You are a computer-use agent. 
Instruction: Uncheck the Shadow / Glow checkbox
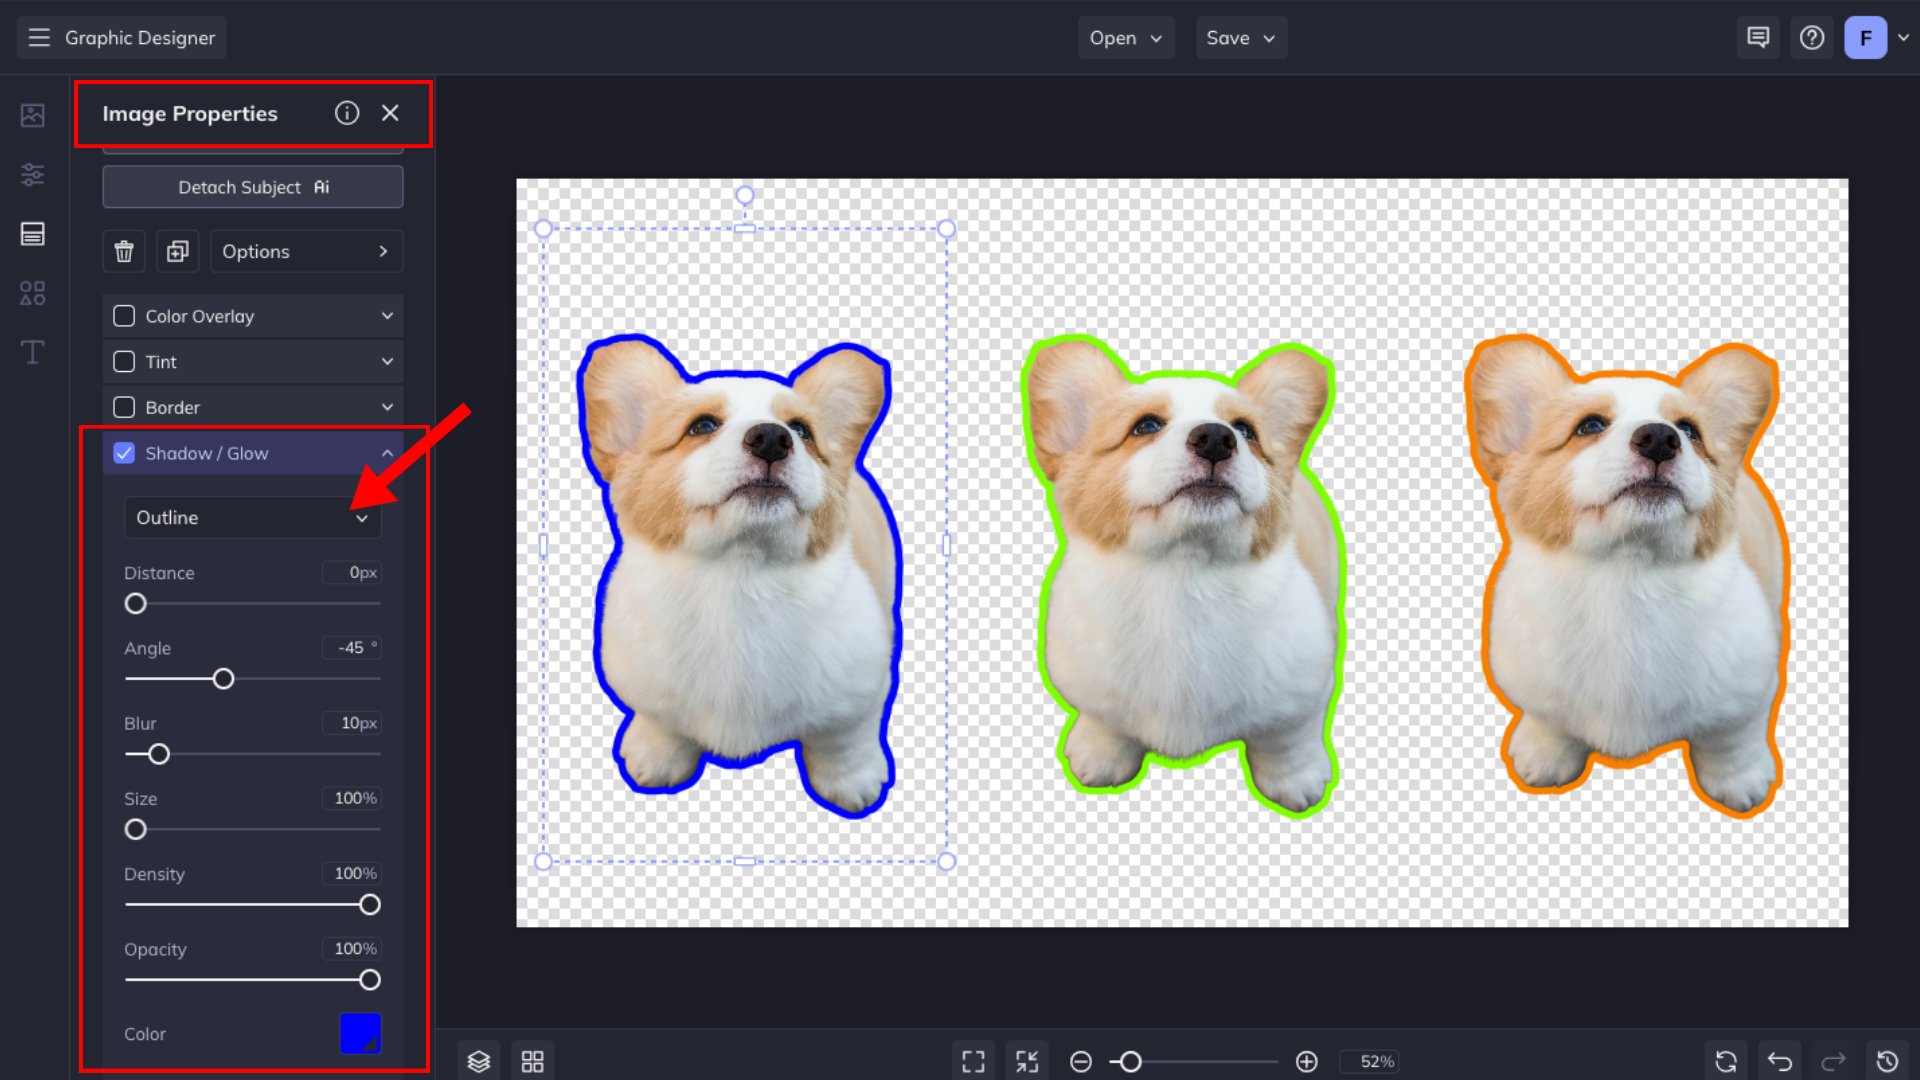124,453
